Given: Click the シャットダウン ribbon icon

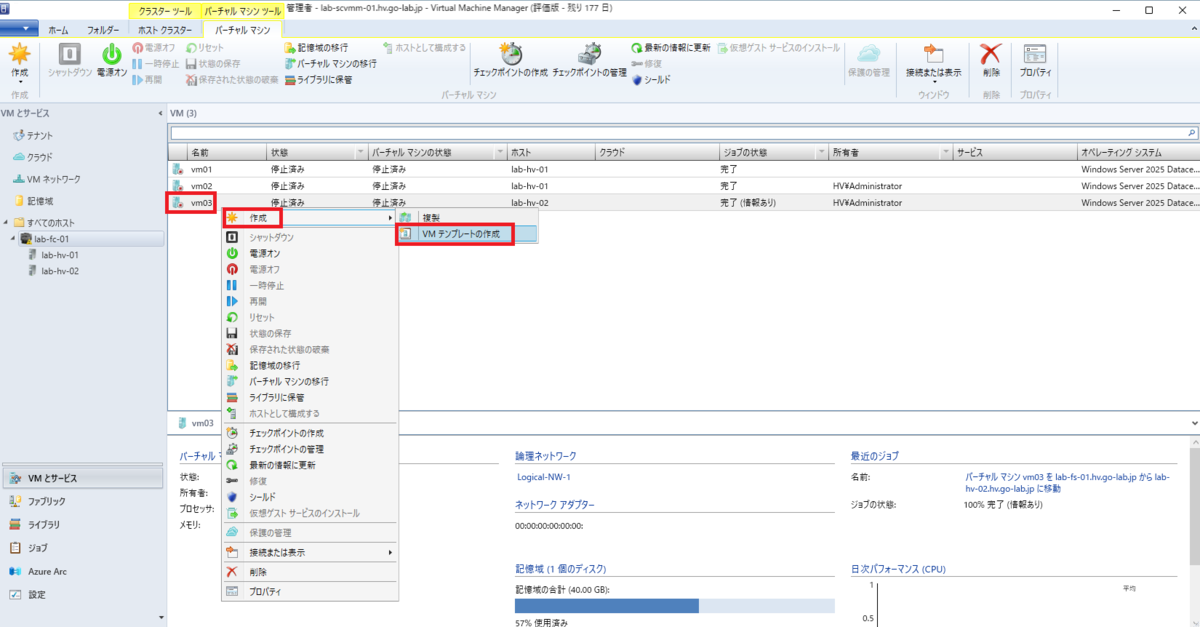Looking at the screenshot, I should point(71,60).
